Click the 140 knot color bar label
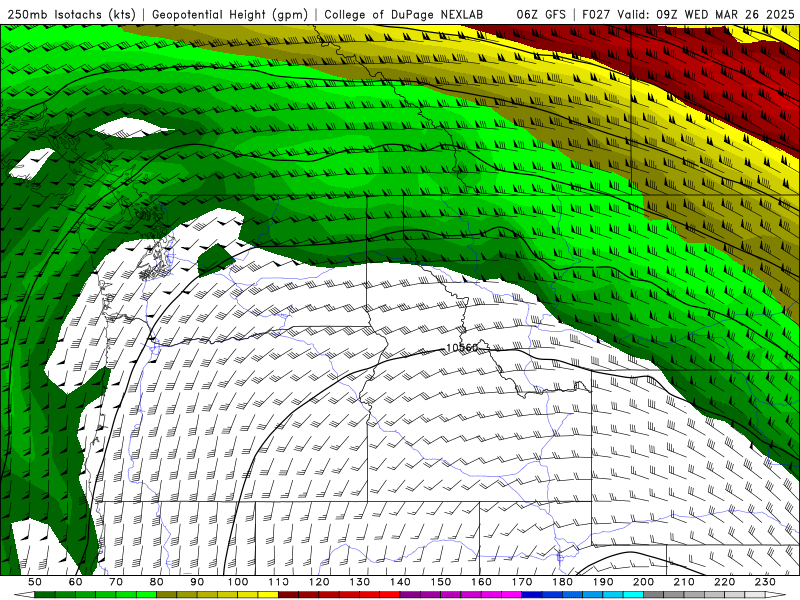The image size is (800, 600). click(401, 582)
